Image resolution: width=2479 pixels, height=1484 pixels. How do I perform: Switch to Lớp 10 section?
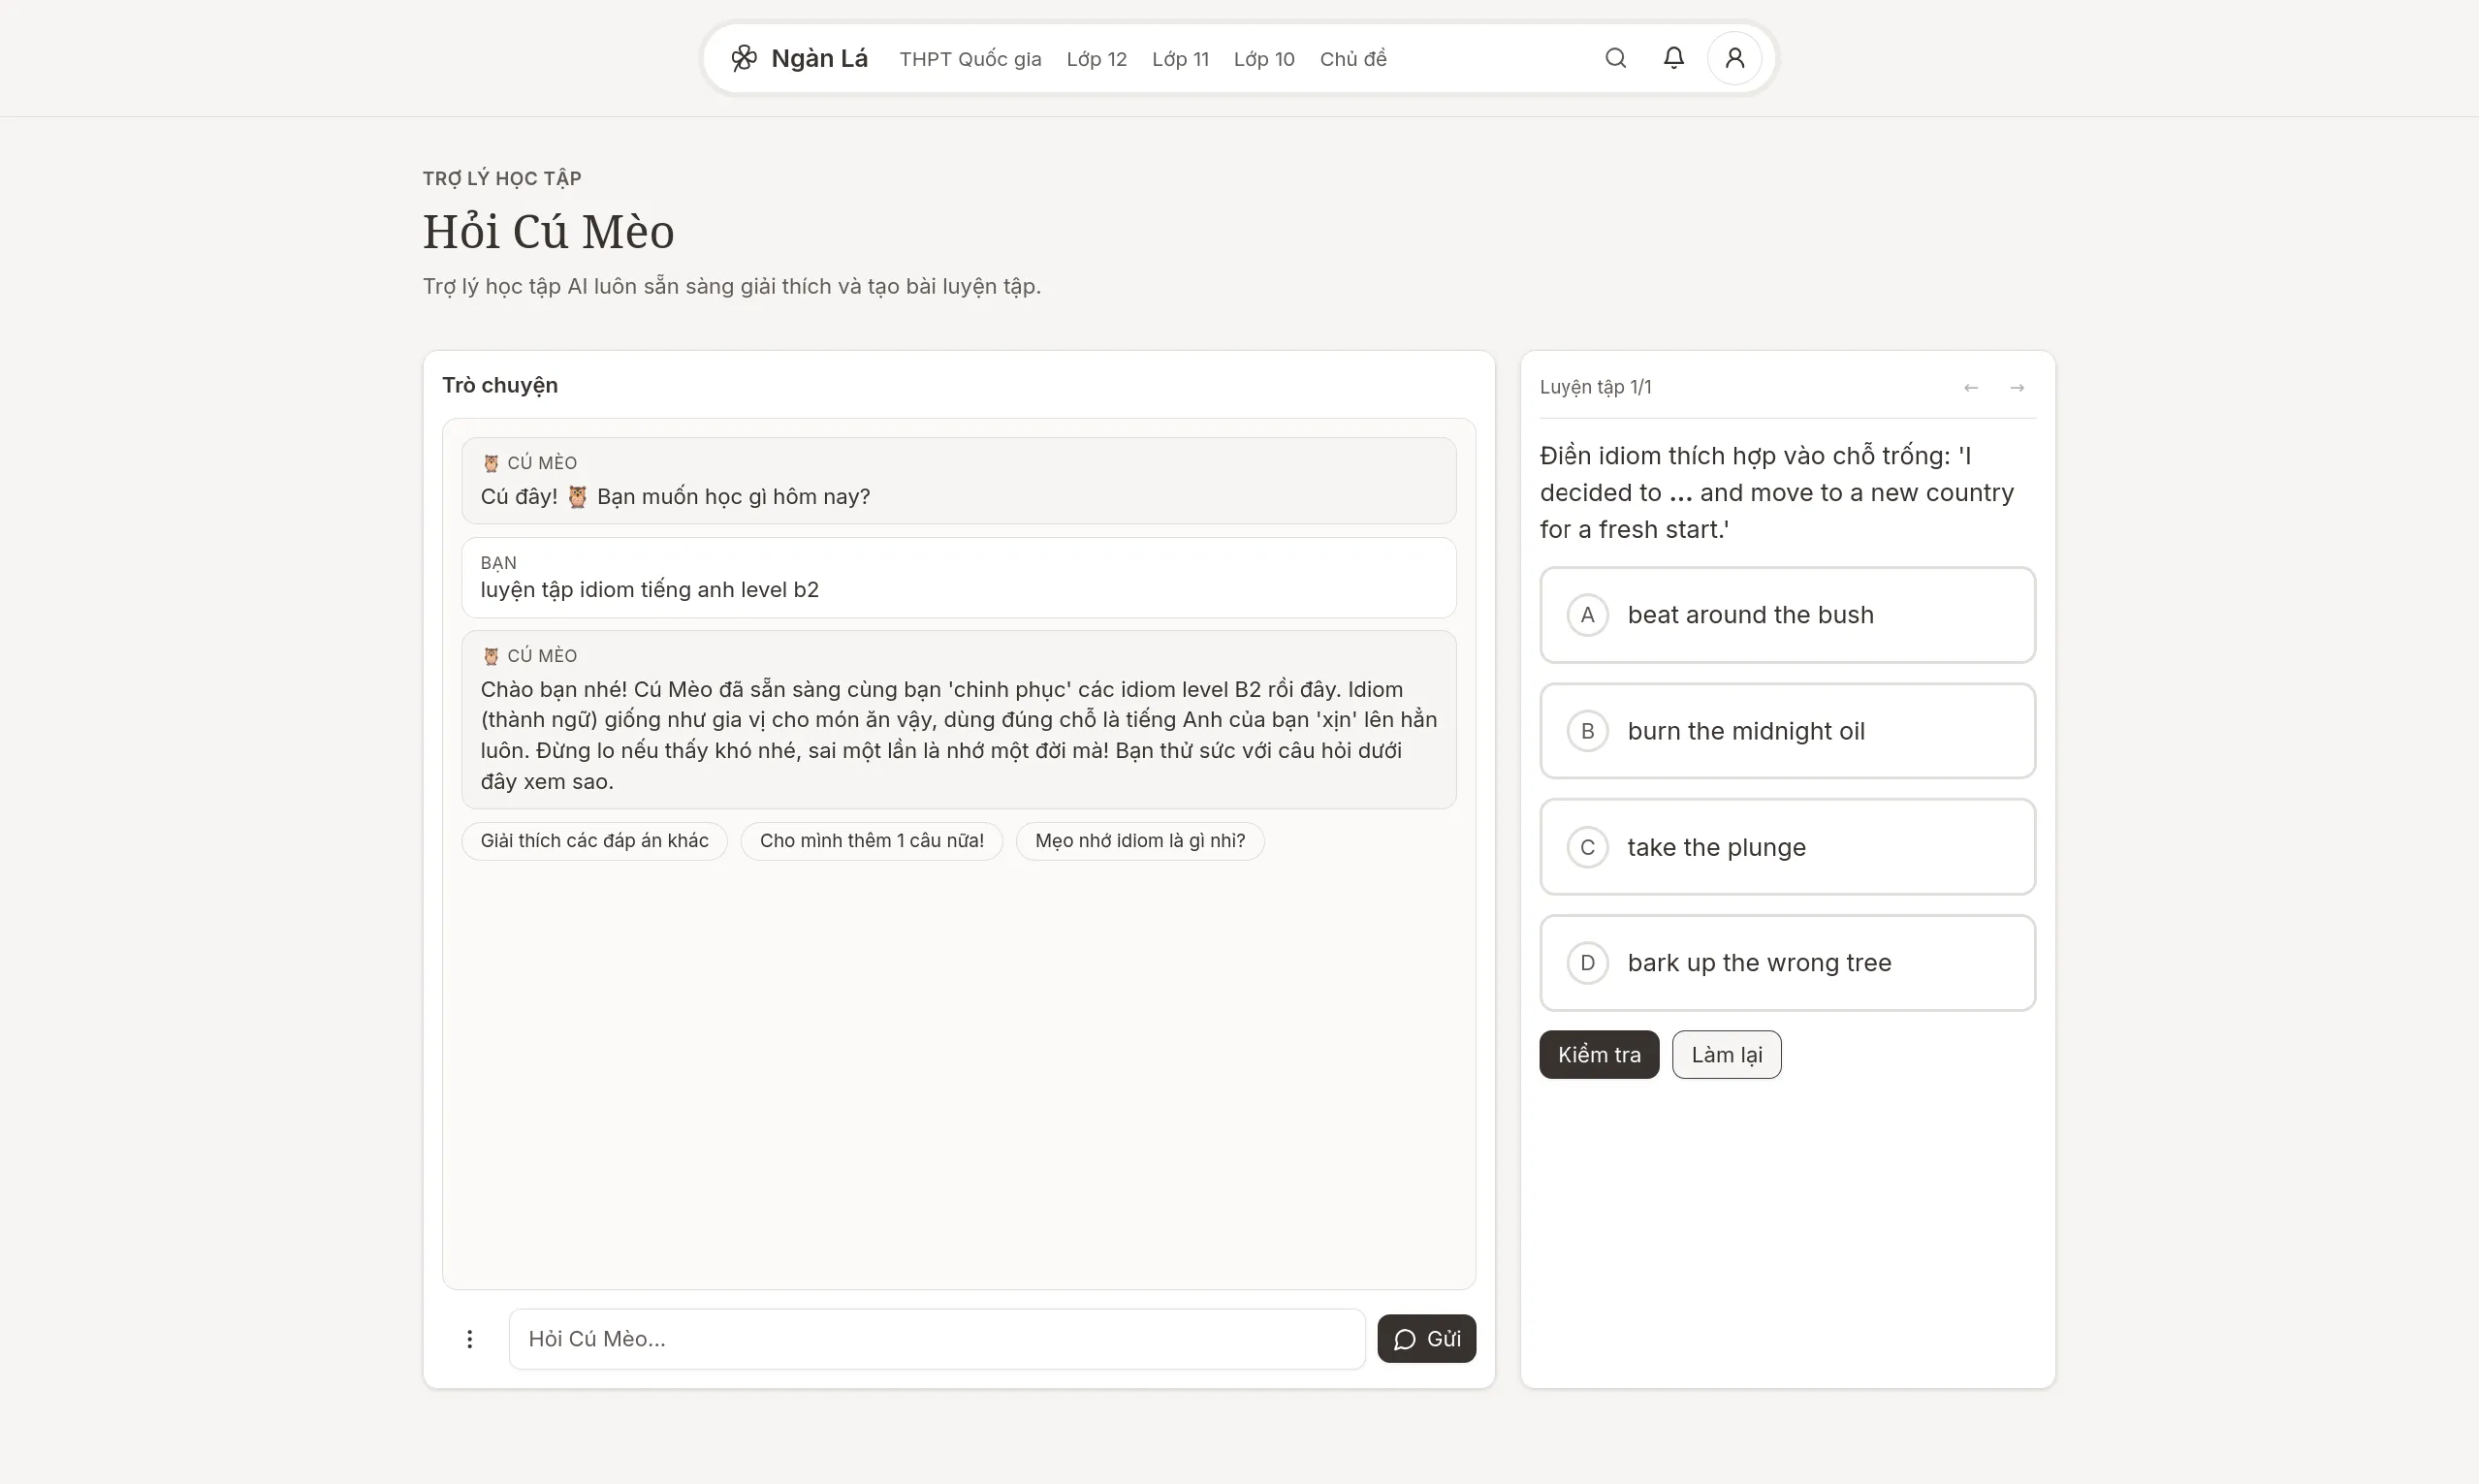point(1263,58)
